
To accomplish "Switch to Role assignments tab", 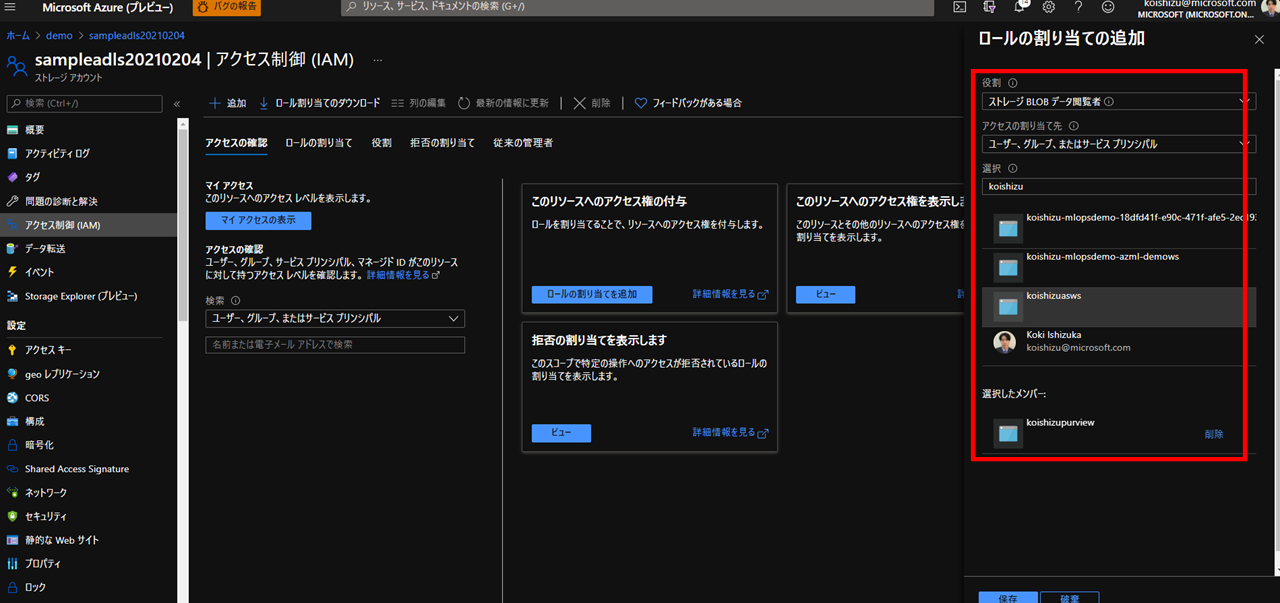I will pos(319,143).
